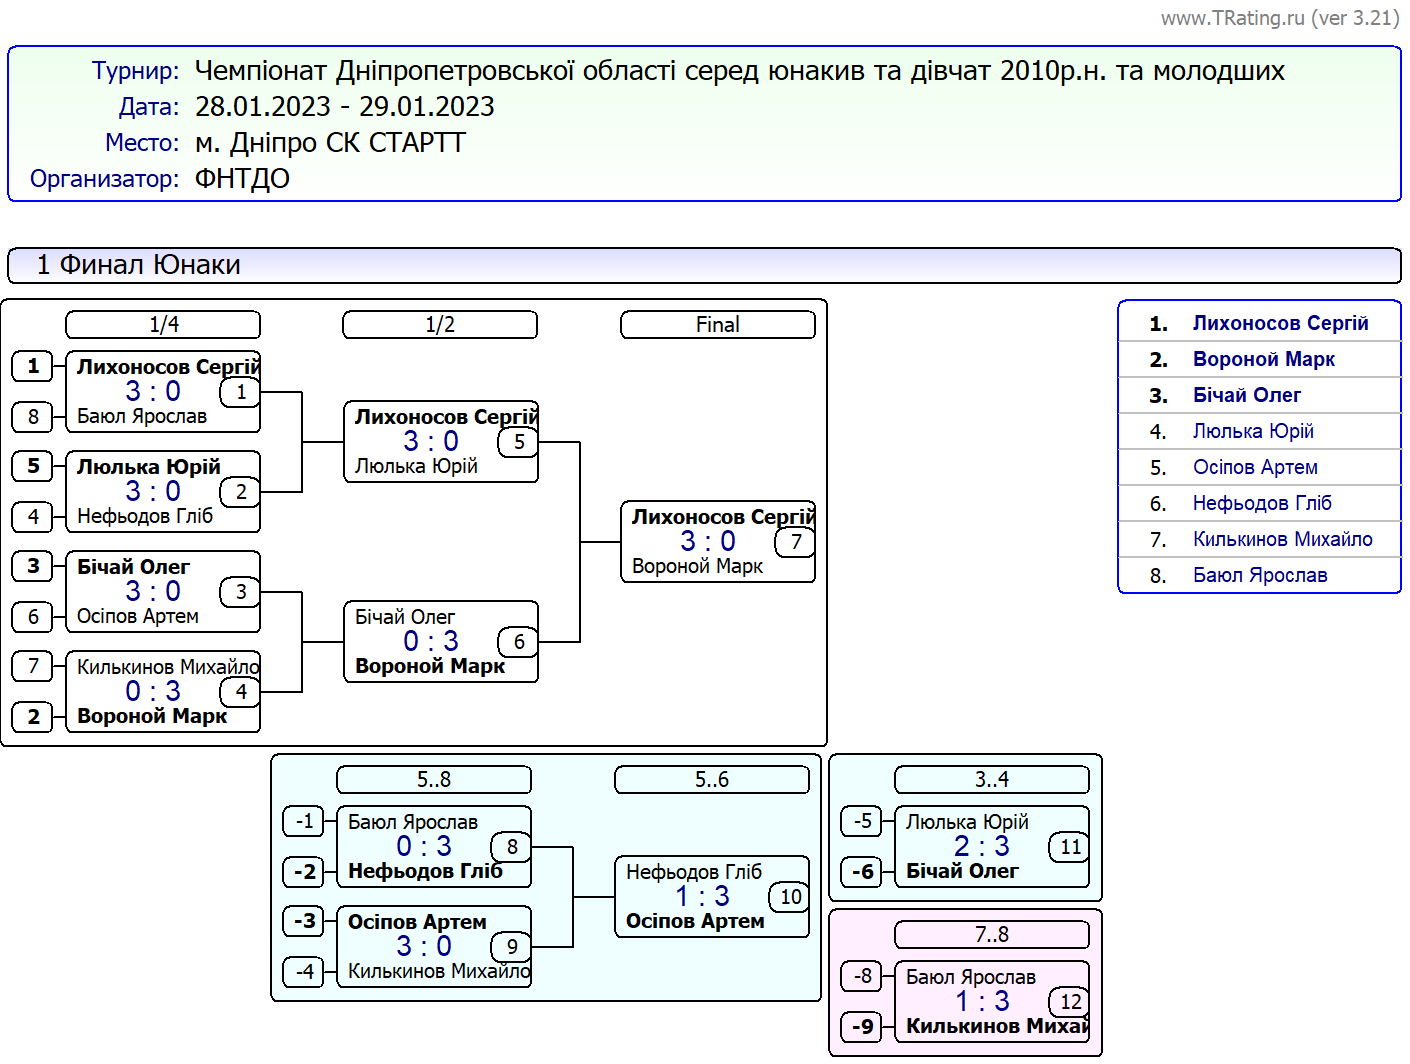Click the tournament name title text
Screen dimensions: 1410x1064
pyautogui.click(x=739, y=71)
